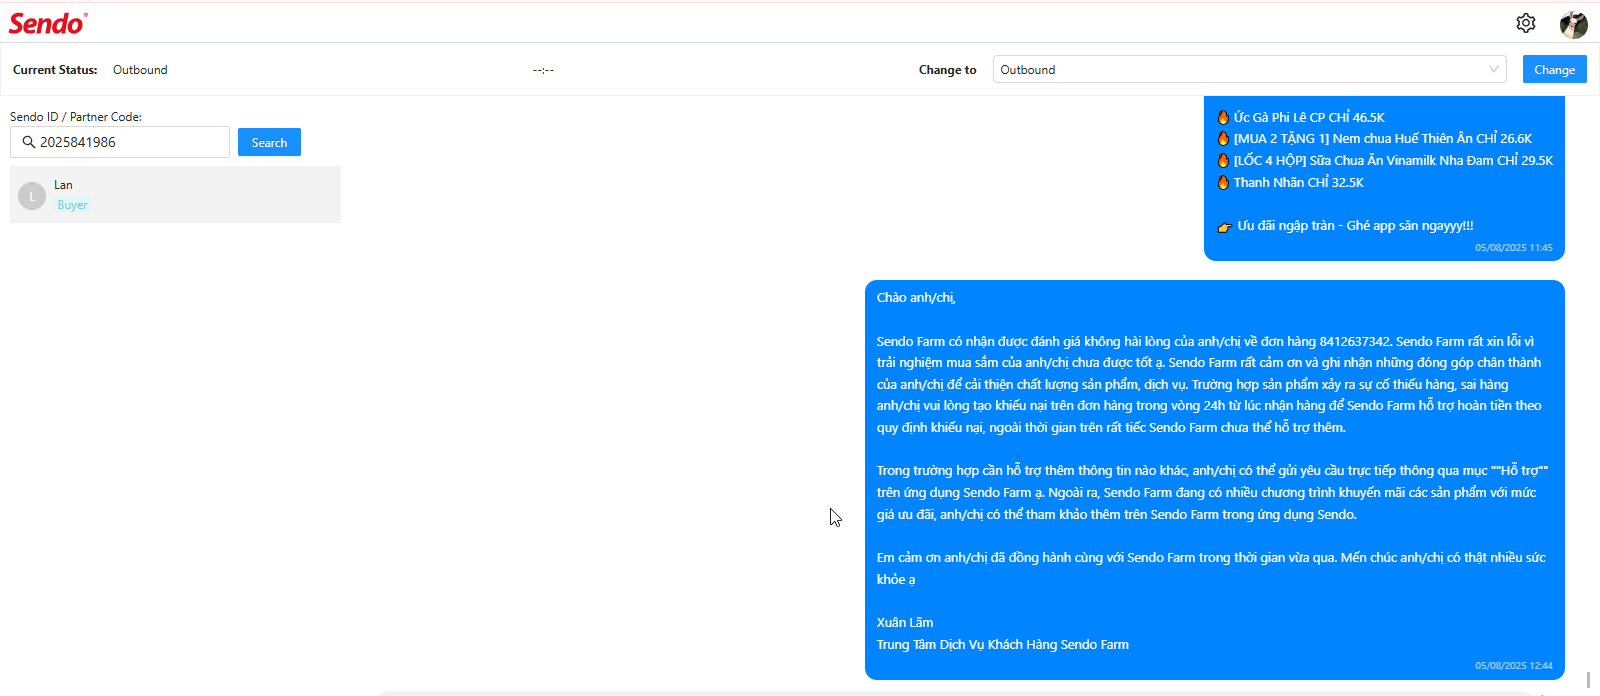Click the Buyer tag under Lan
The height and width of the screenshot is (696, 1600).
click(72, 205)
